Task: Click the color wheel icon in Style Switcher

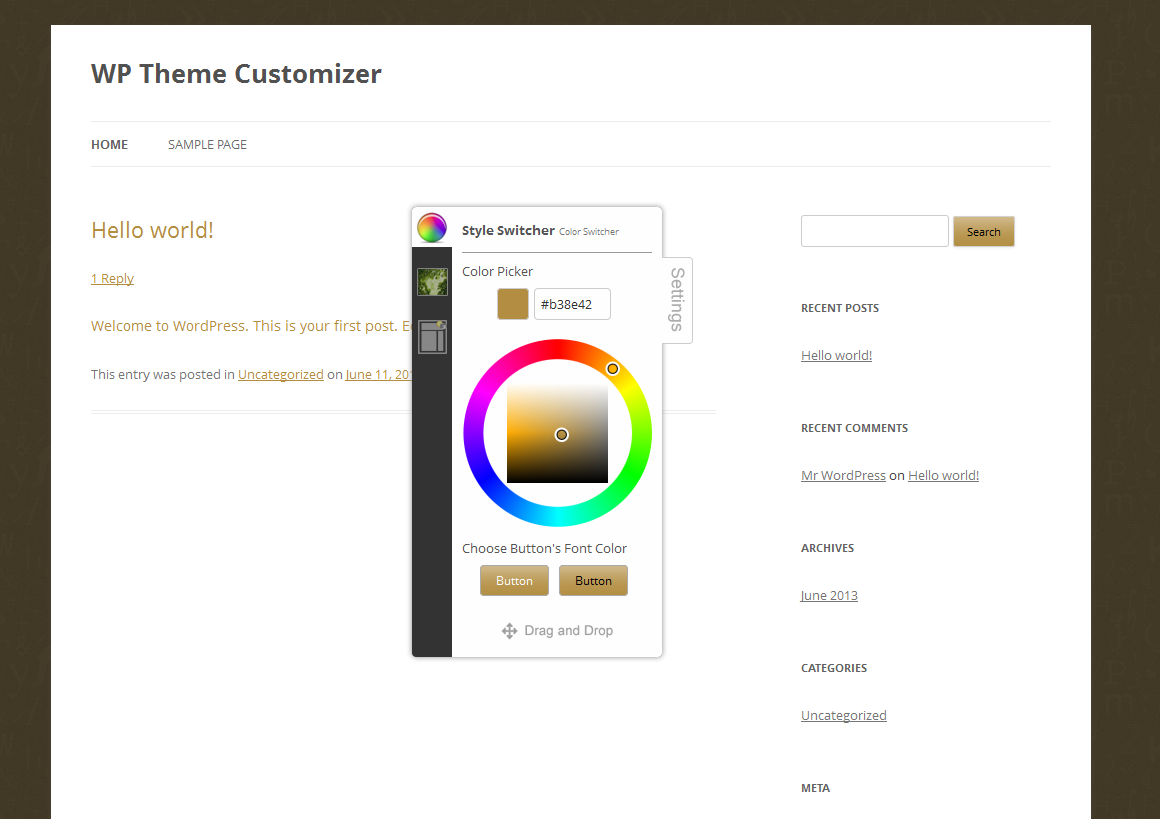Action: tap(432, 228)
